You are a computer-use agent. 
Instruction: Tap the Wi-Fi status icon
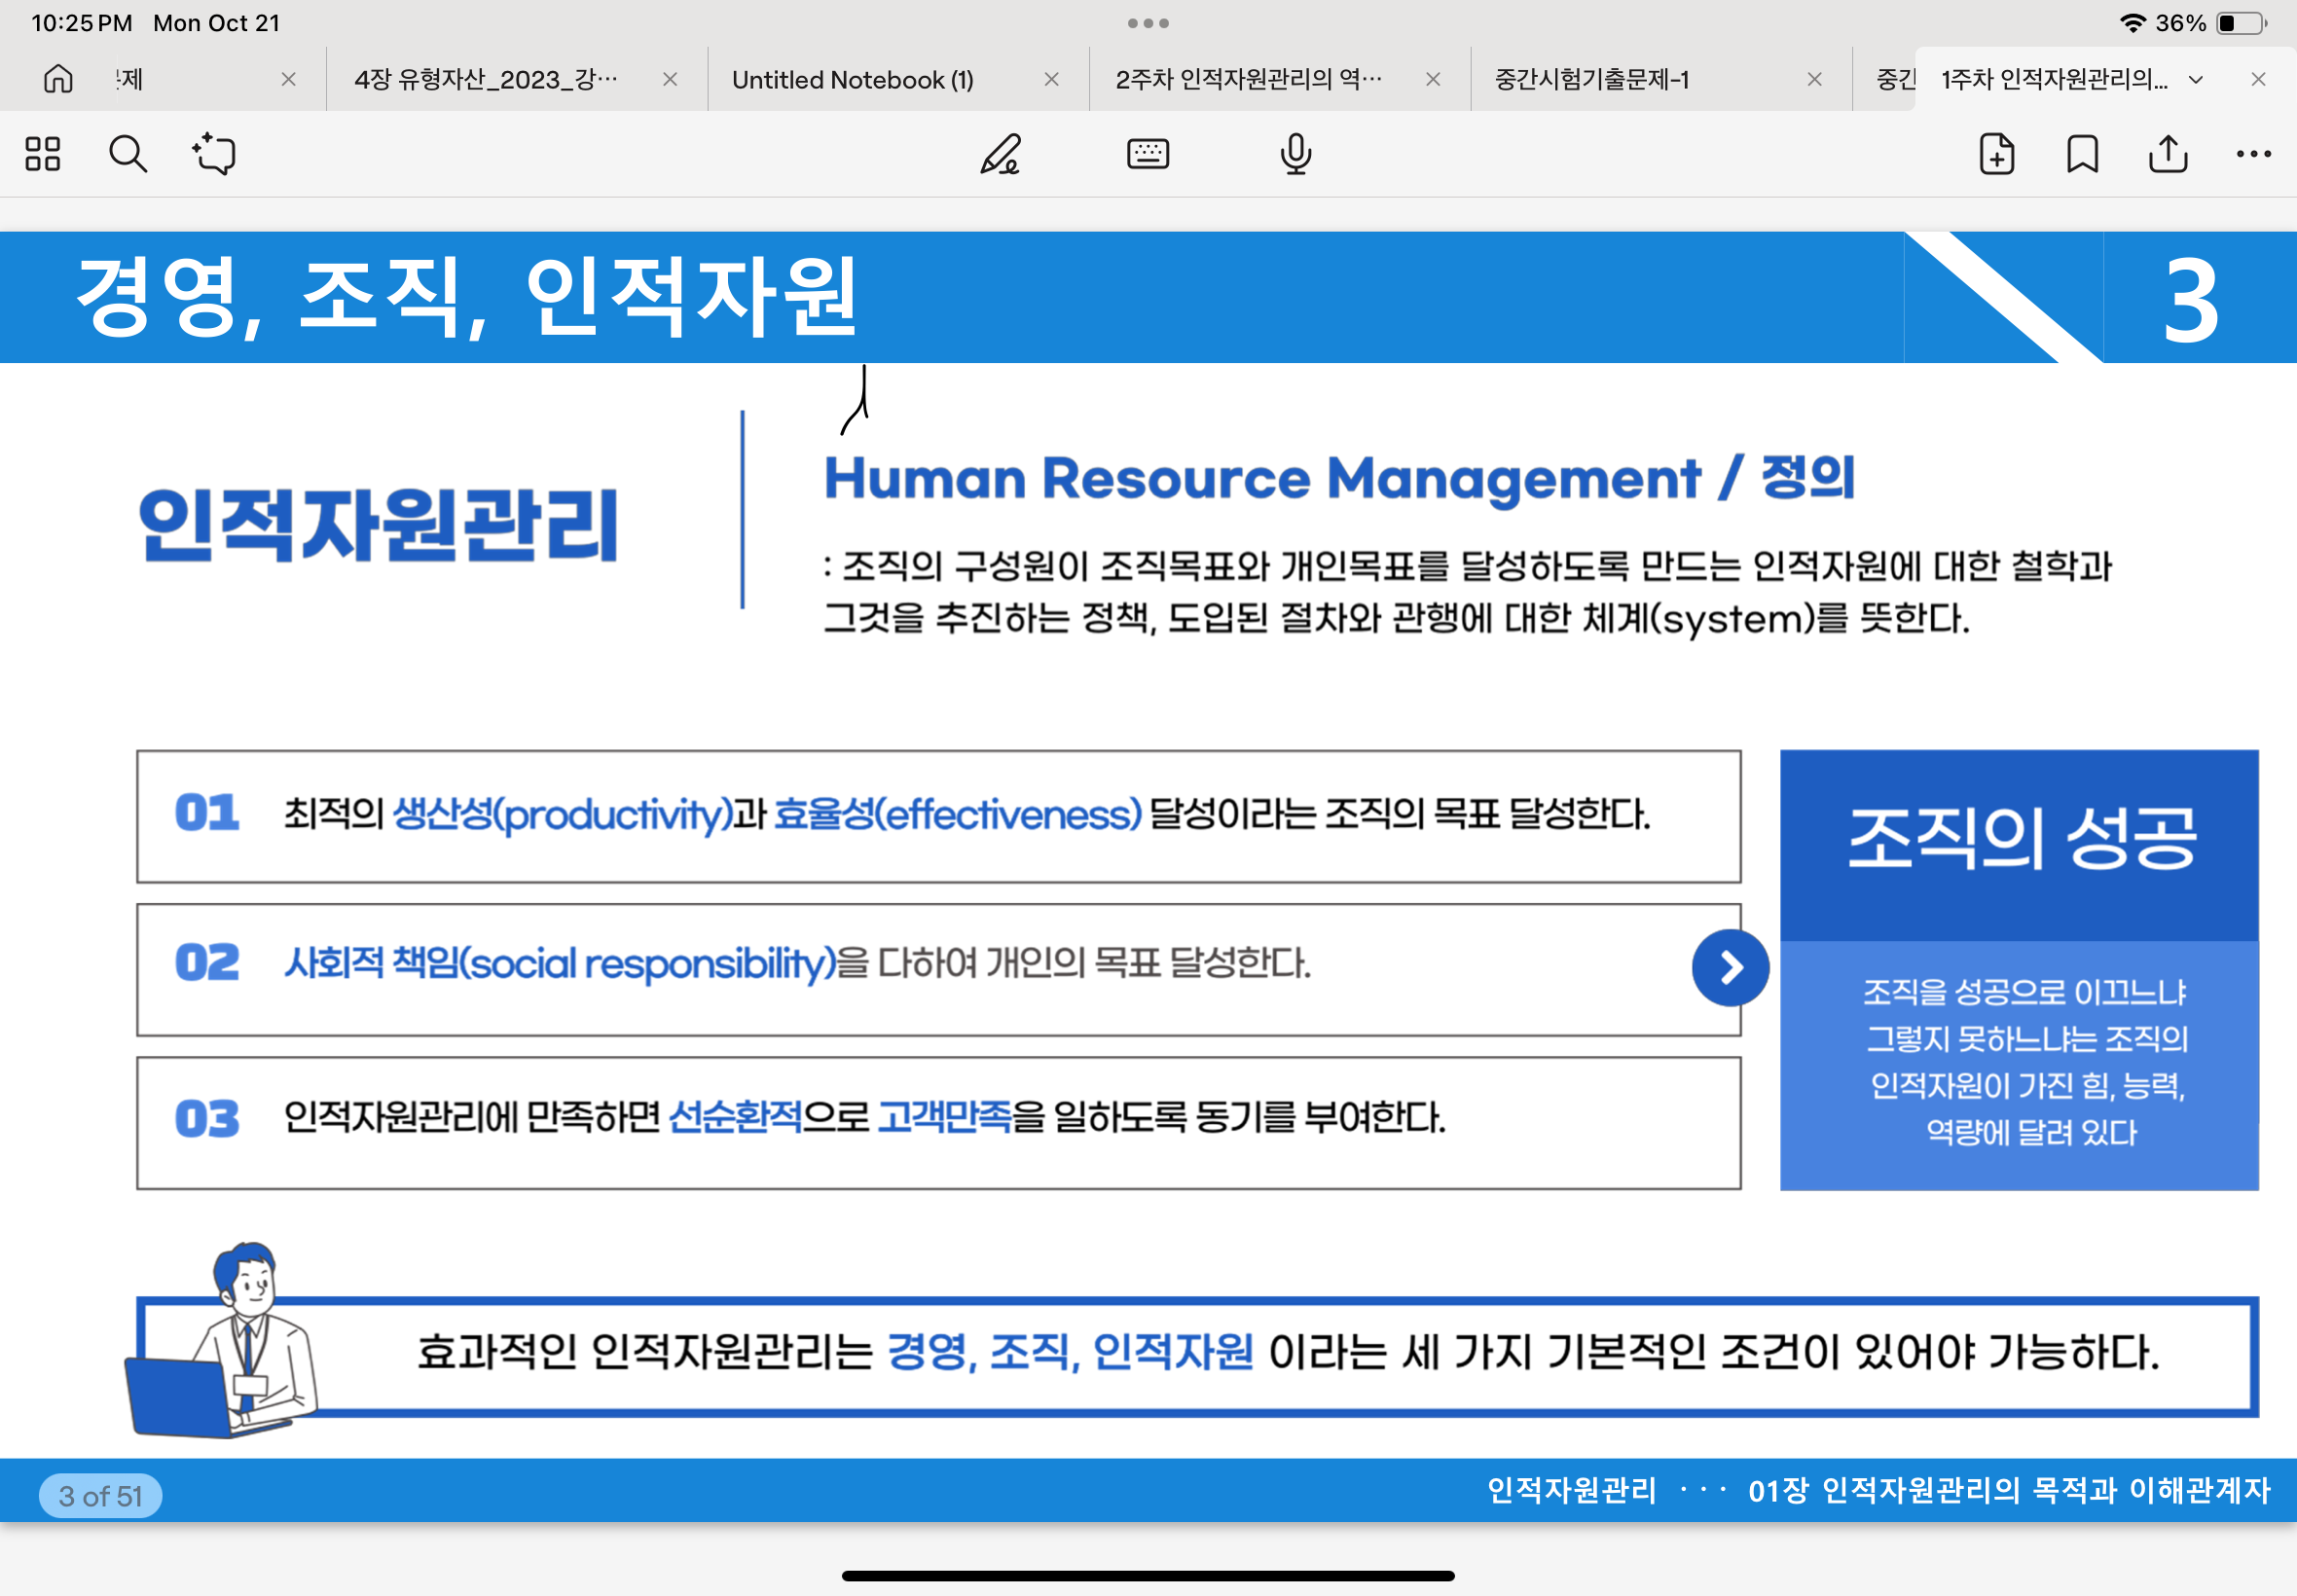tap(2132, 23)
